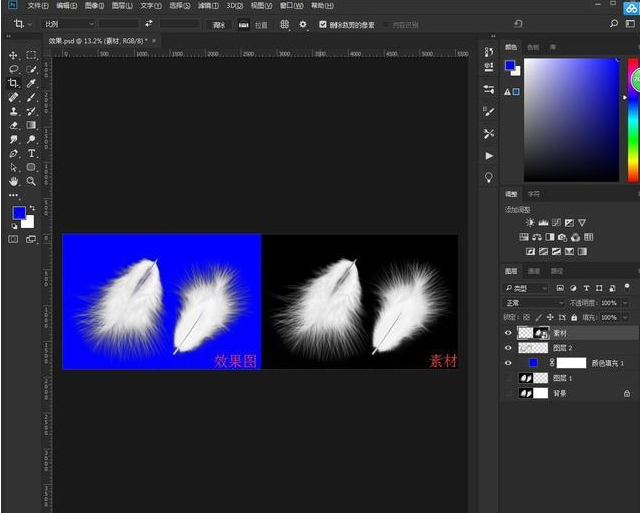Select the Move tool
This screenshot has height=513, width=640.
point(13,55)
